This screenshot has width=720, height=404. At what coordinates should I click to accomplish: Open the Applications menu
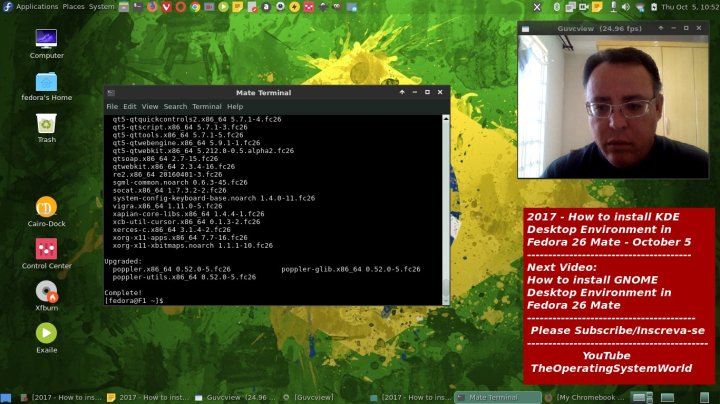click(x=37, y=6)
